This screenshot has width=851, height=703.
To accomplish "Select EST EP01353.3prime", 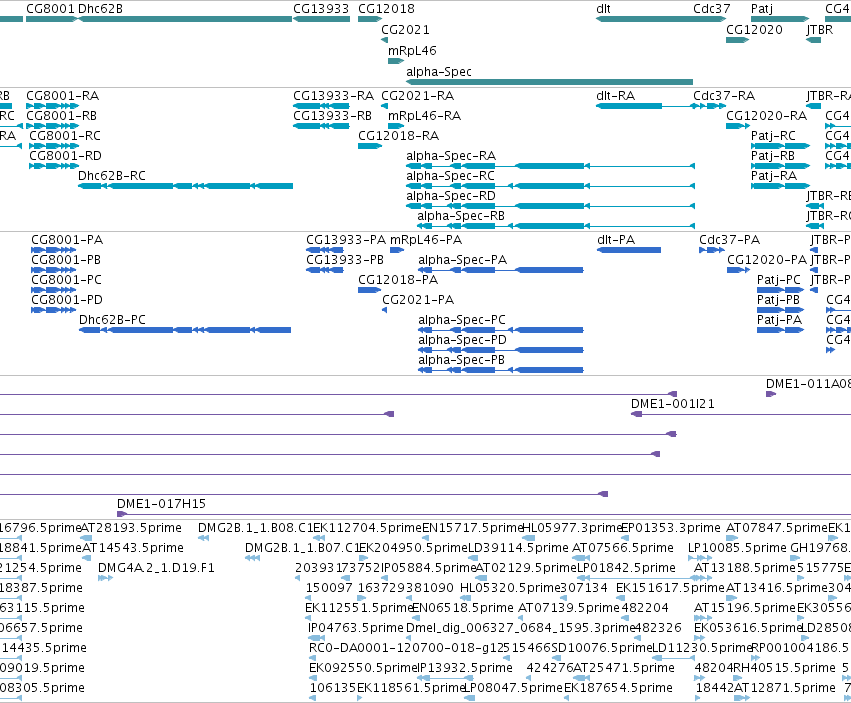I will pyautogui.click(x=671, y=528).
